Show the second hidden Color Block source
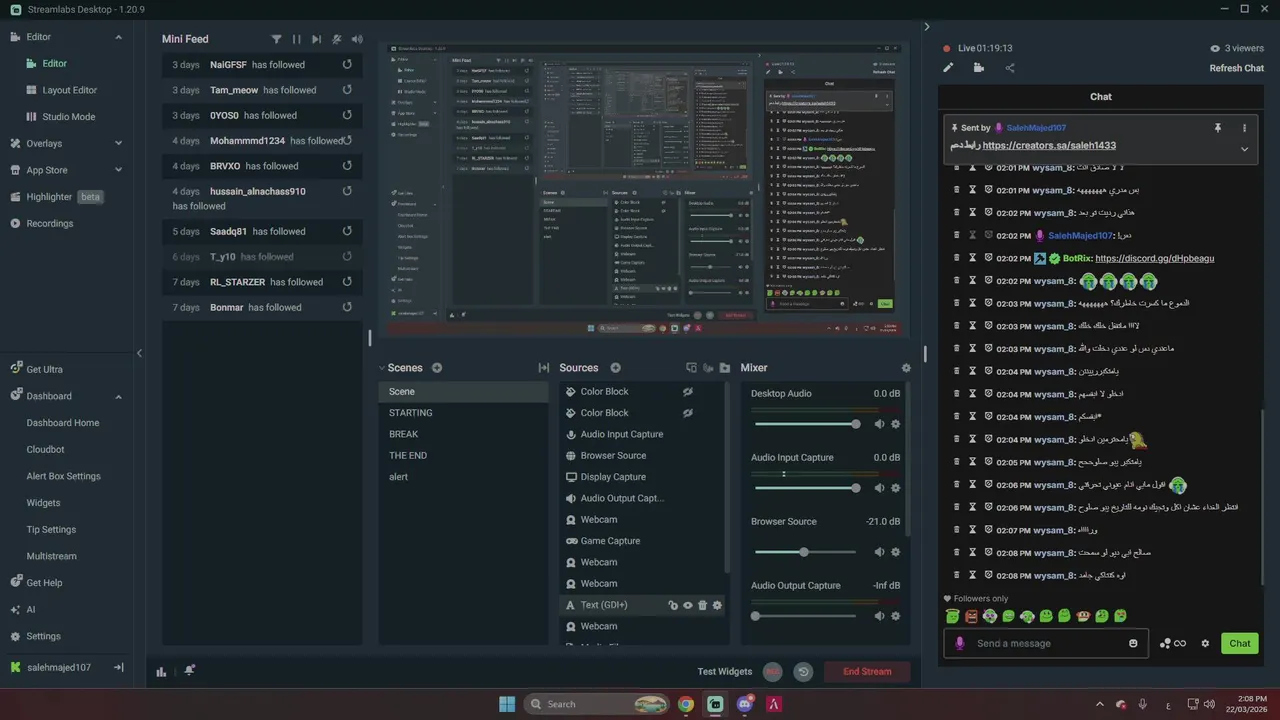Image resolution: width=1280 pixels, height=720 pixels. click(688, 413)
